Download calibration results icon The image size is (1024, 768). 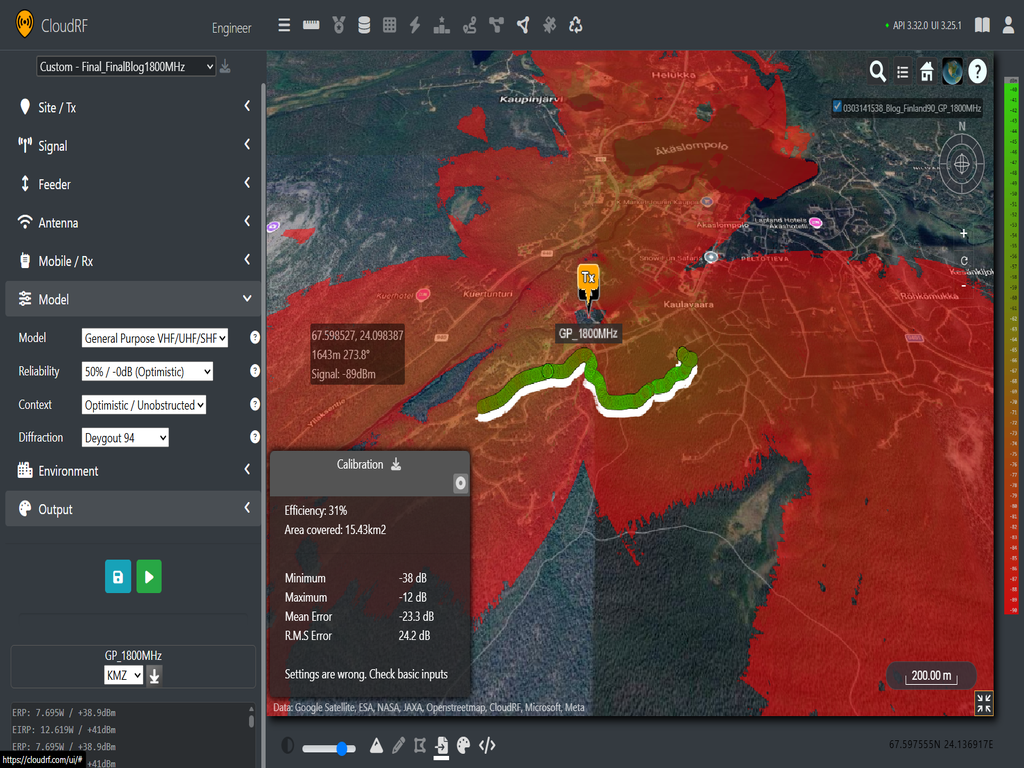point(396,464)
